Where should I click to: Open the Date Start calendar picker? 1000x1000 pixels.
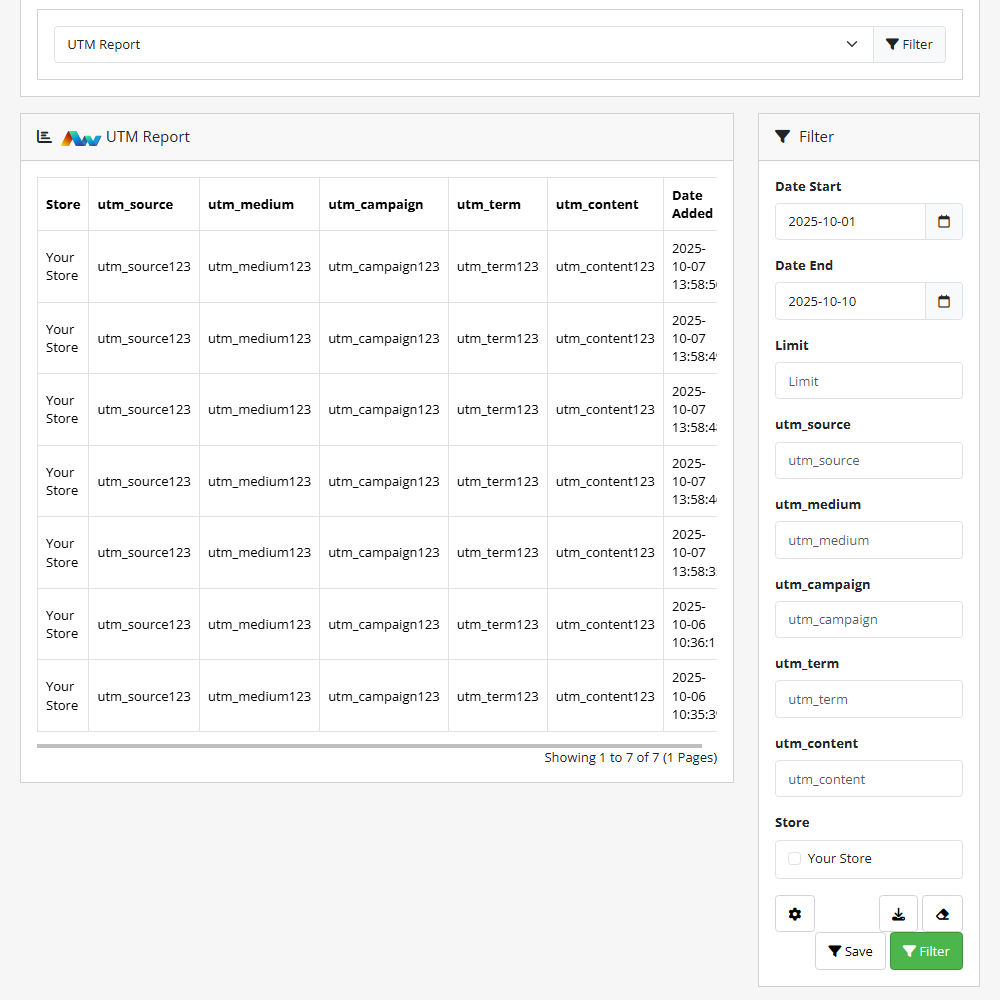[943, 222]
